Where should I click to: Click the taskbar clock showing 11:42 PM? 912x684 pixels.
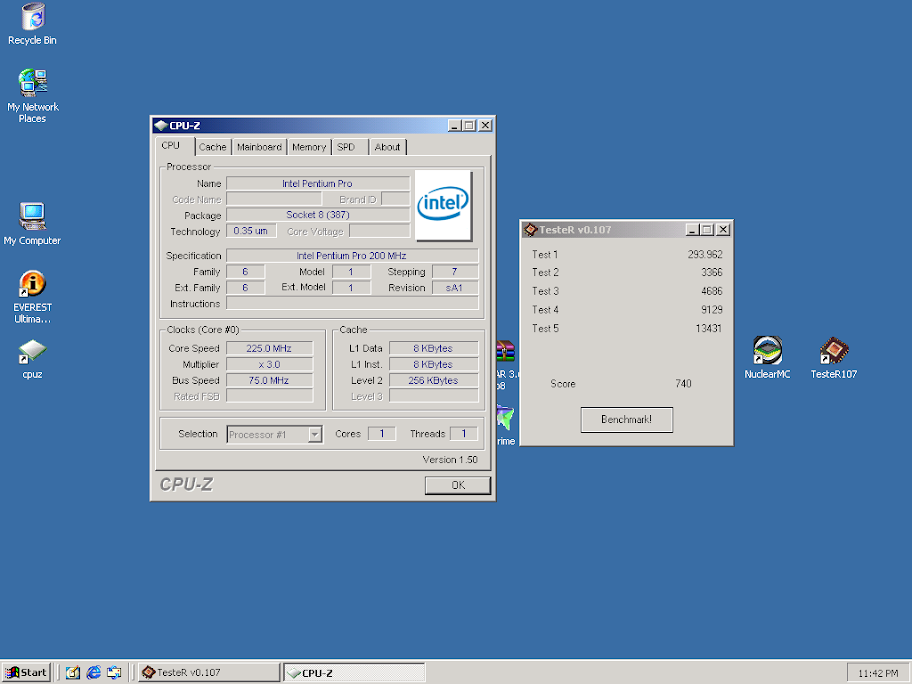click(878, 673)
